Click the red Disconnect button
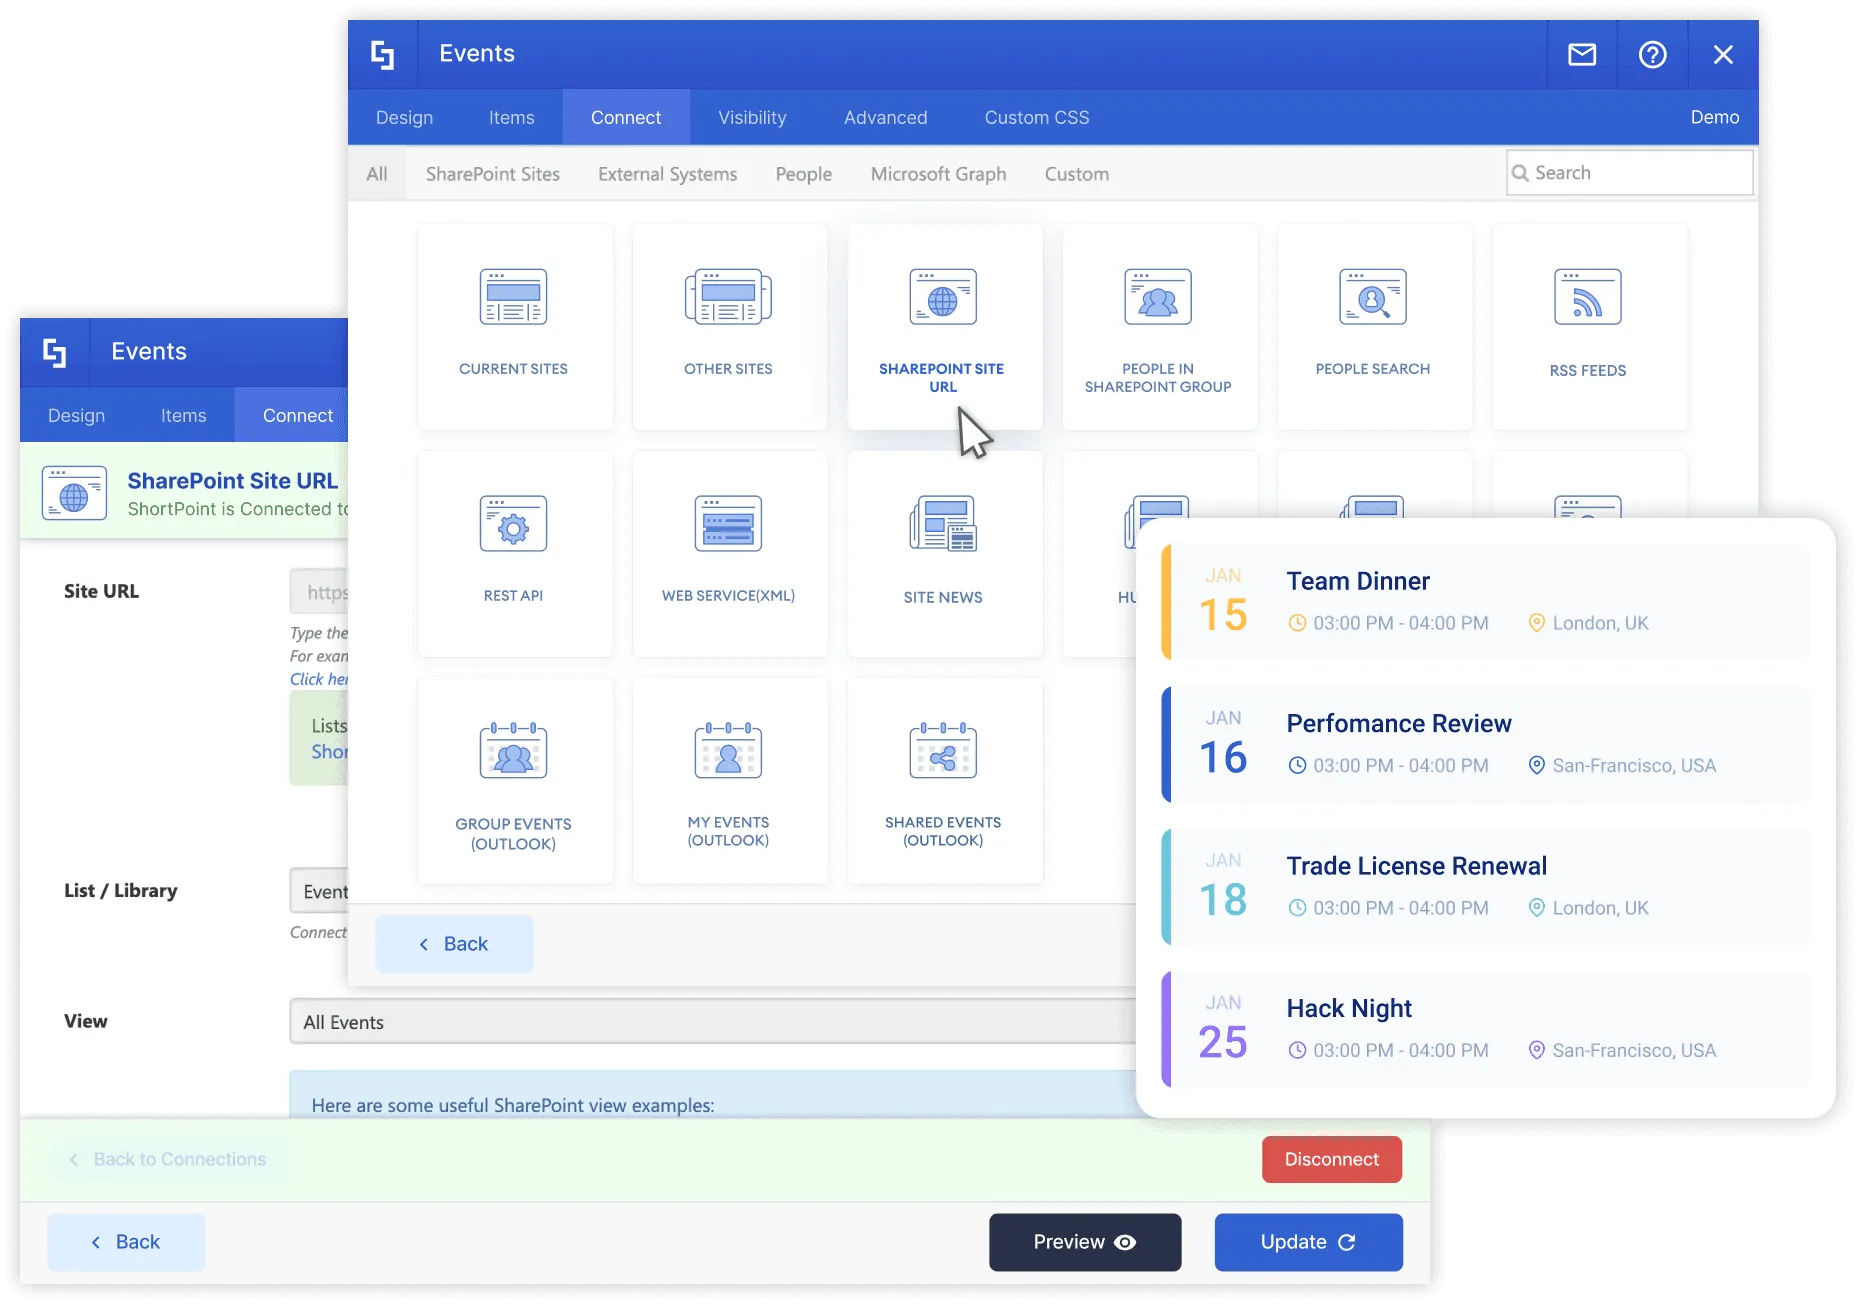1862x1304 pixels. coord(1332,1159)
